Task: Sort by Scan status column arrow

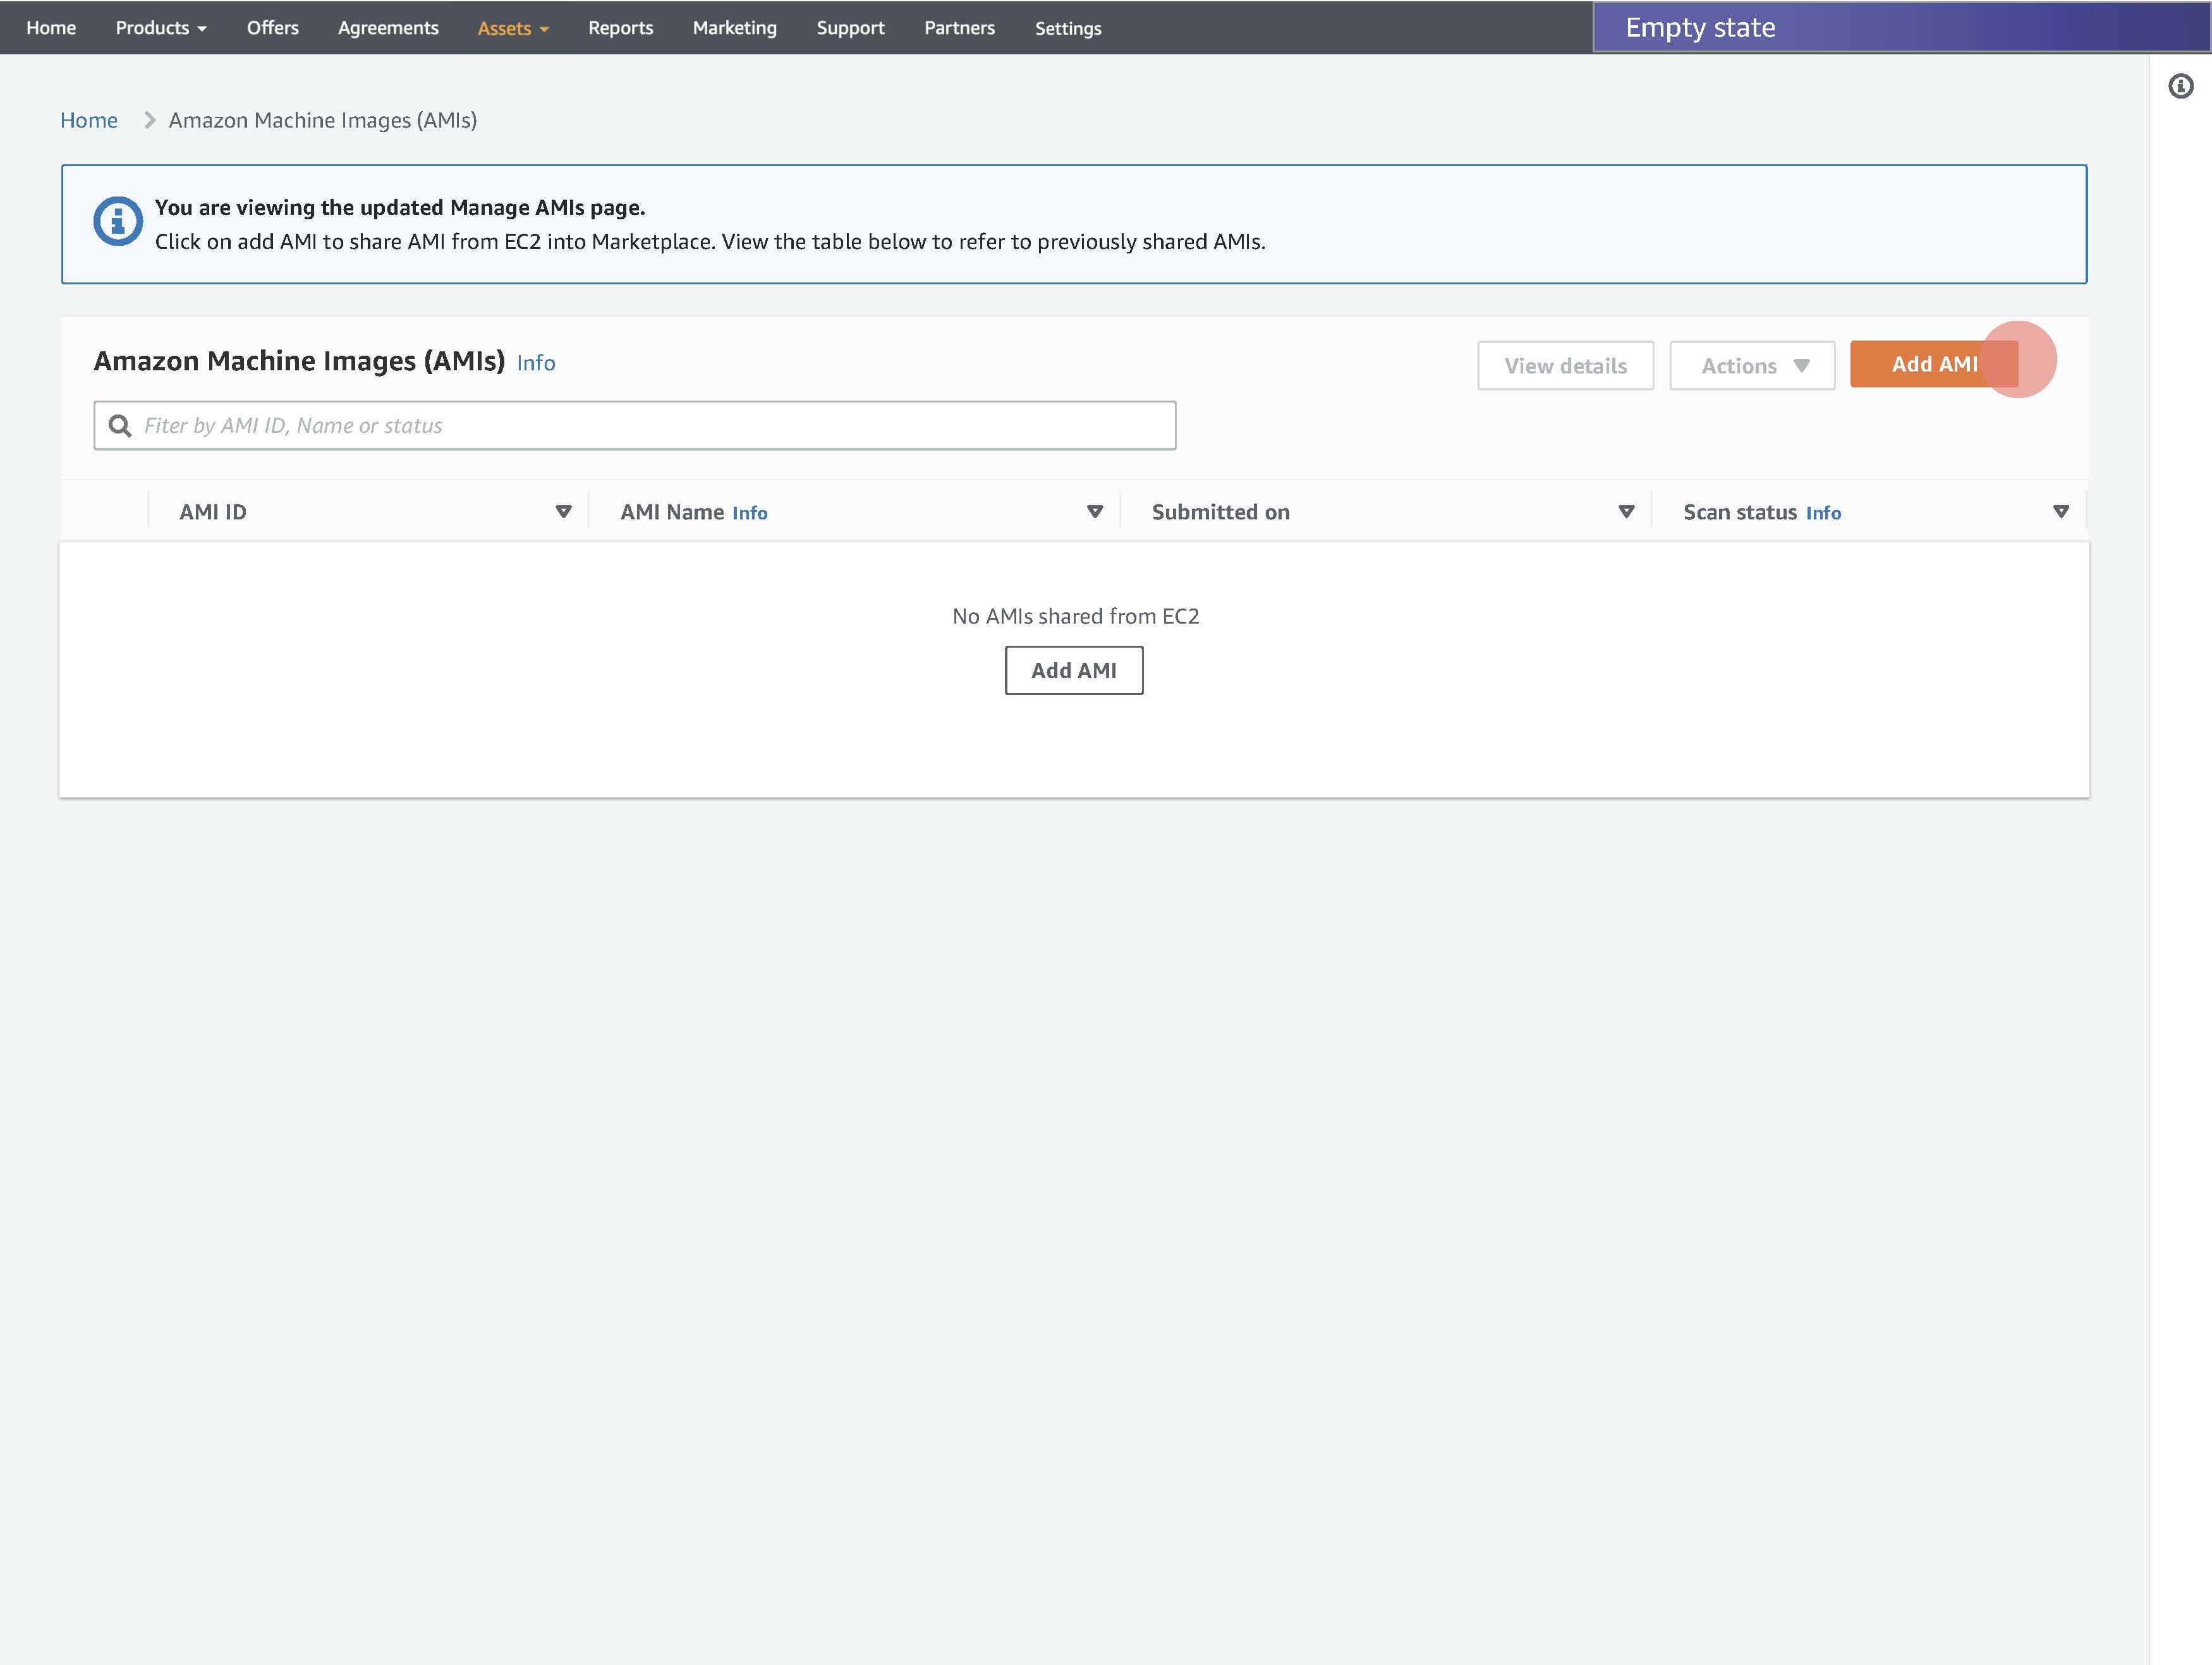Action: pos(2060,511)
